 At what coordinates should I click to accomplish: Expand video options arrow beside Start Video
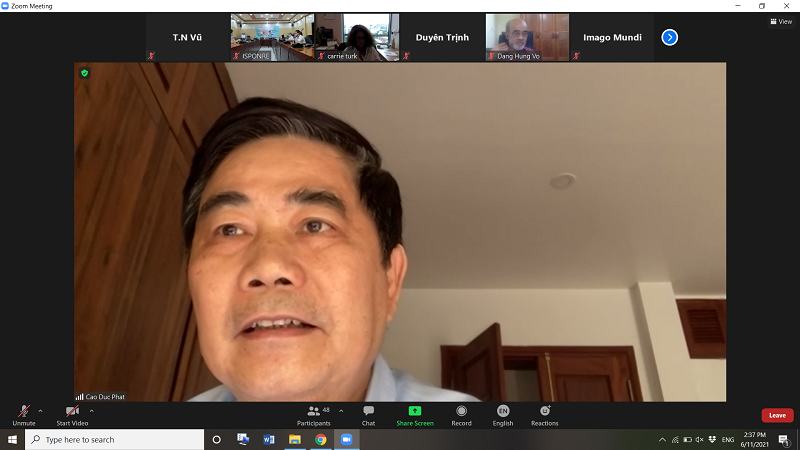(92, 410)
